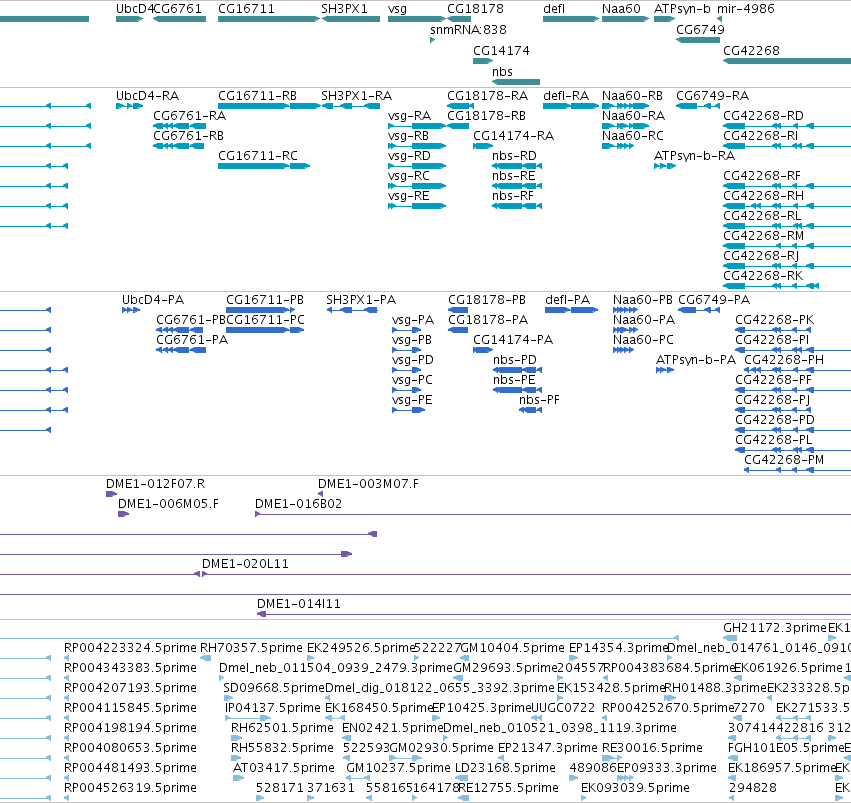Select EST RE30016.5prime label
The image size is (851, 803).
point(652,748)
